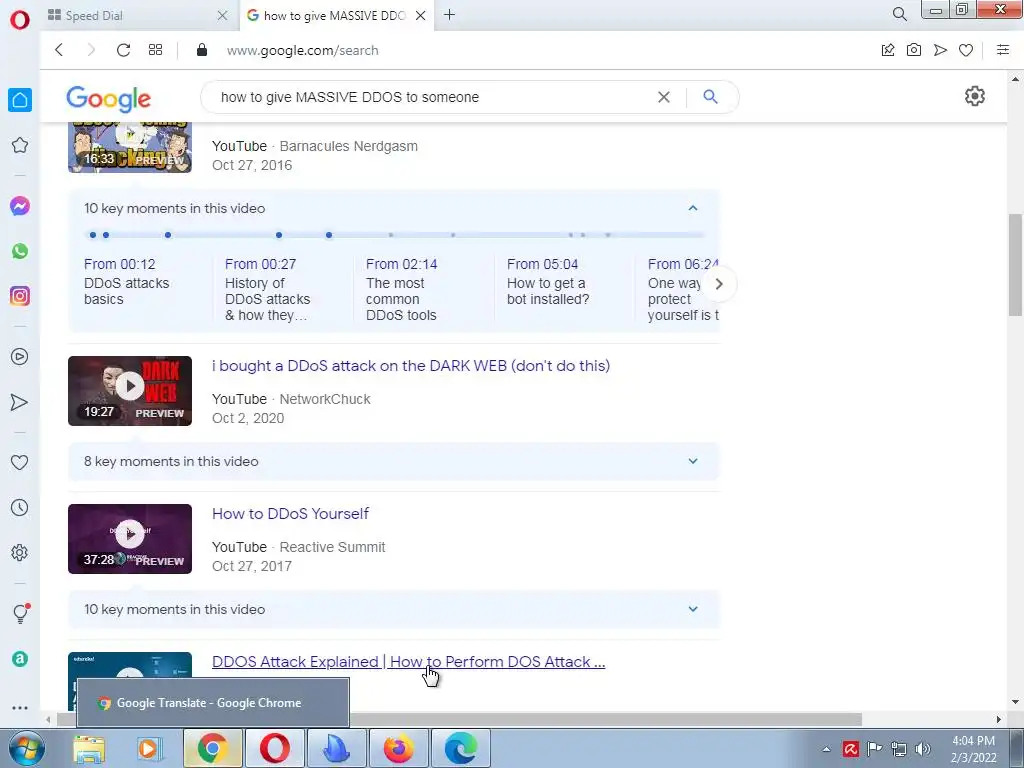Open sidebar History clock icon

tap(20, 507)
